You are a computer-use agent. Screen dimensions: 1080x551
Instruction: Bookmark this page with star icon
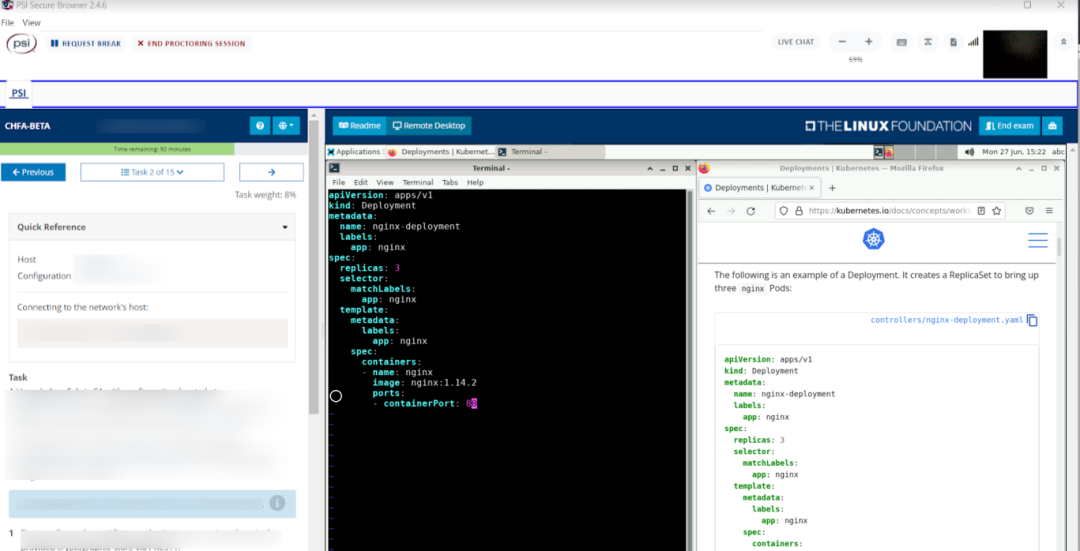[x=996, y=211]
